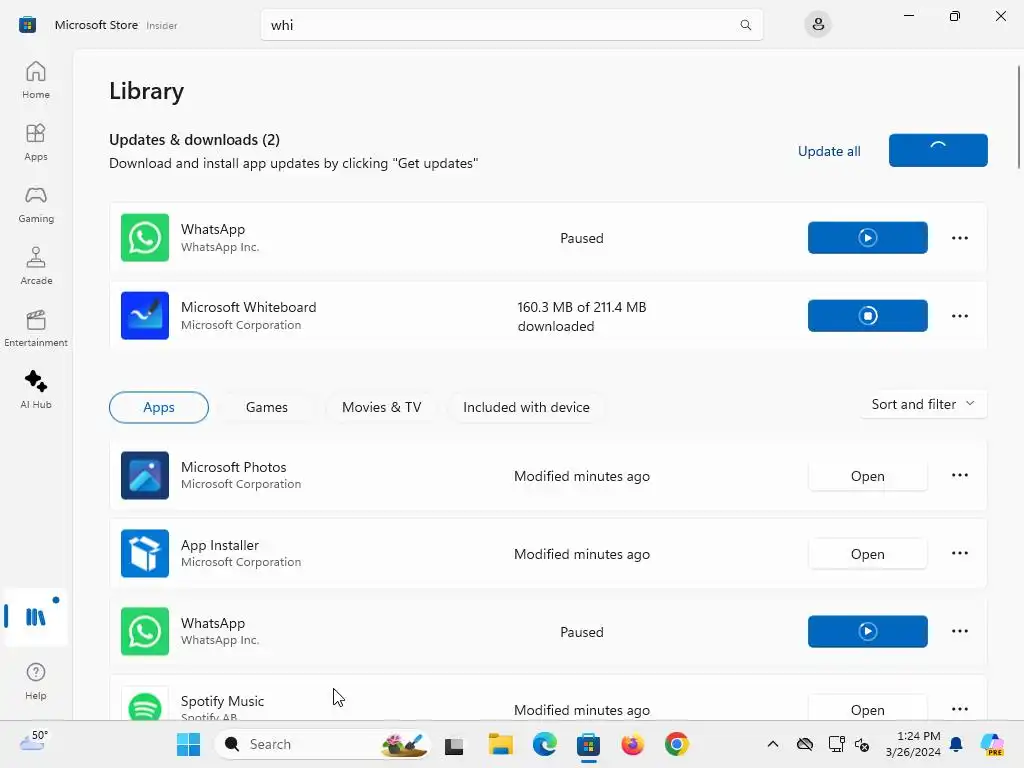Open more options for App Installer
Viewport: 1024px width, 768px height.
click(x=959, y=553)
